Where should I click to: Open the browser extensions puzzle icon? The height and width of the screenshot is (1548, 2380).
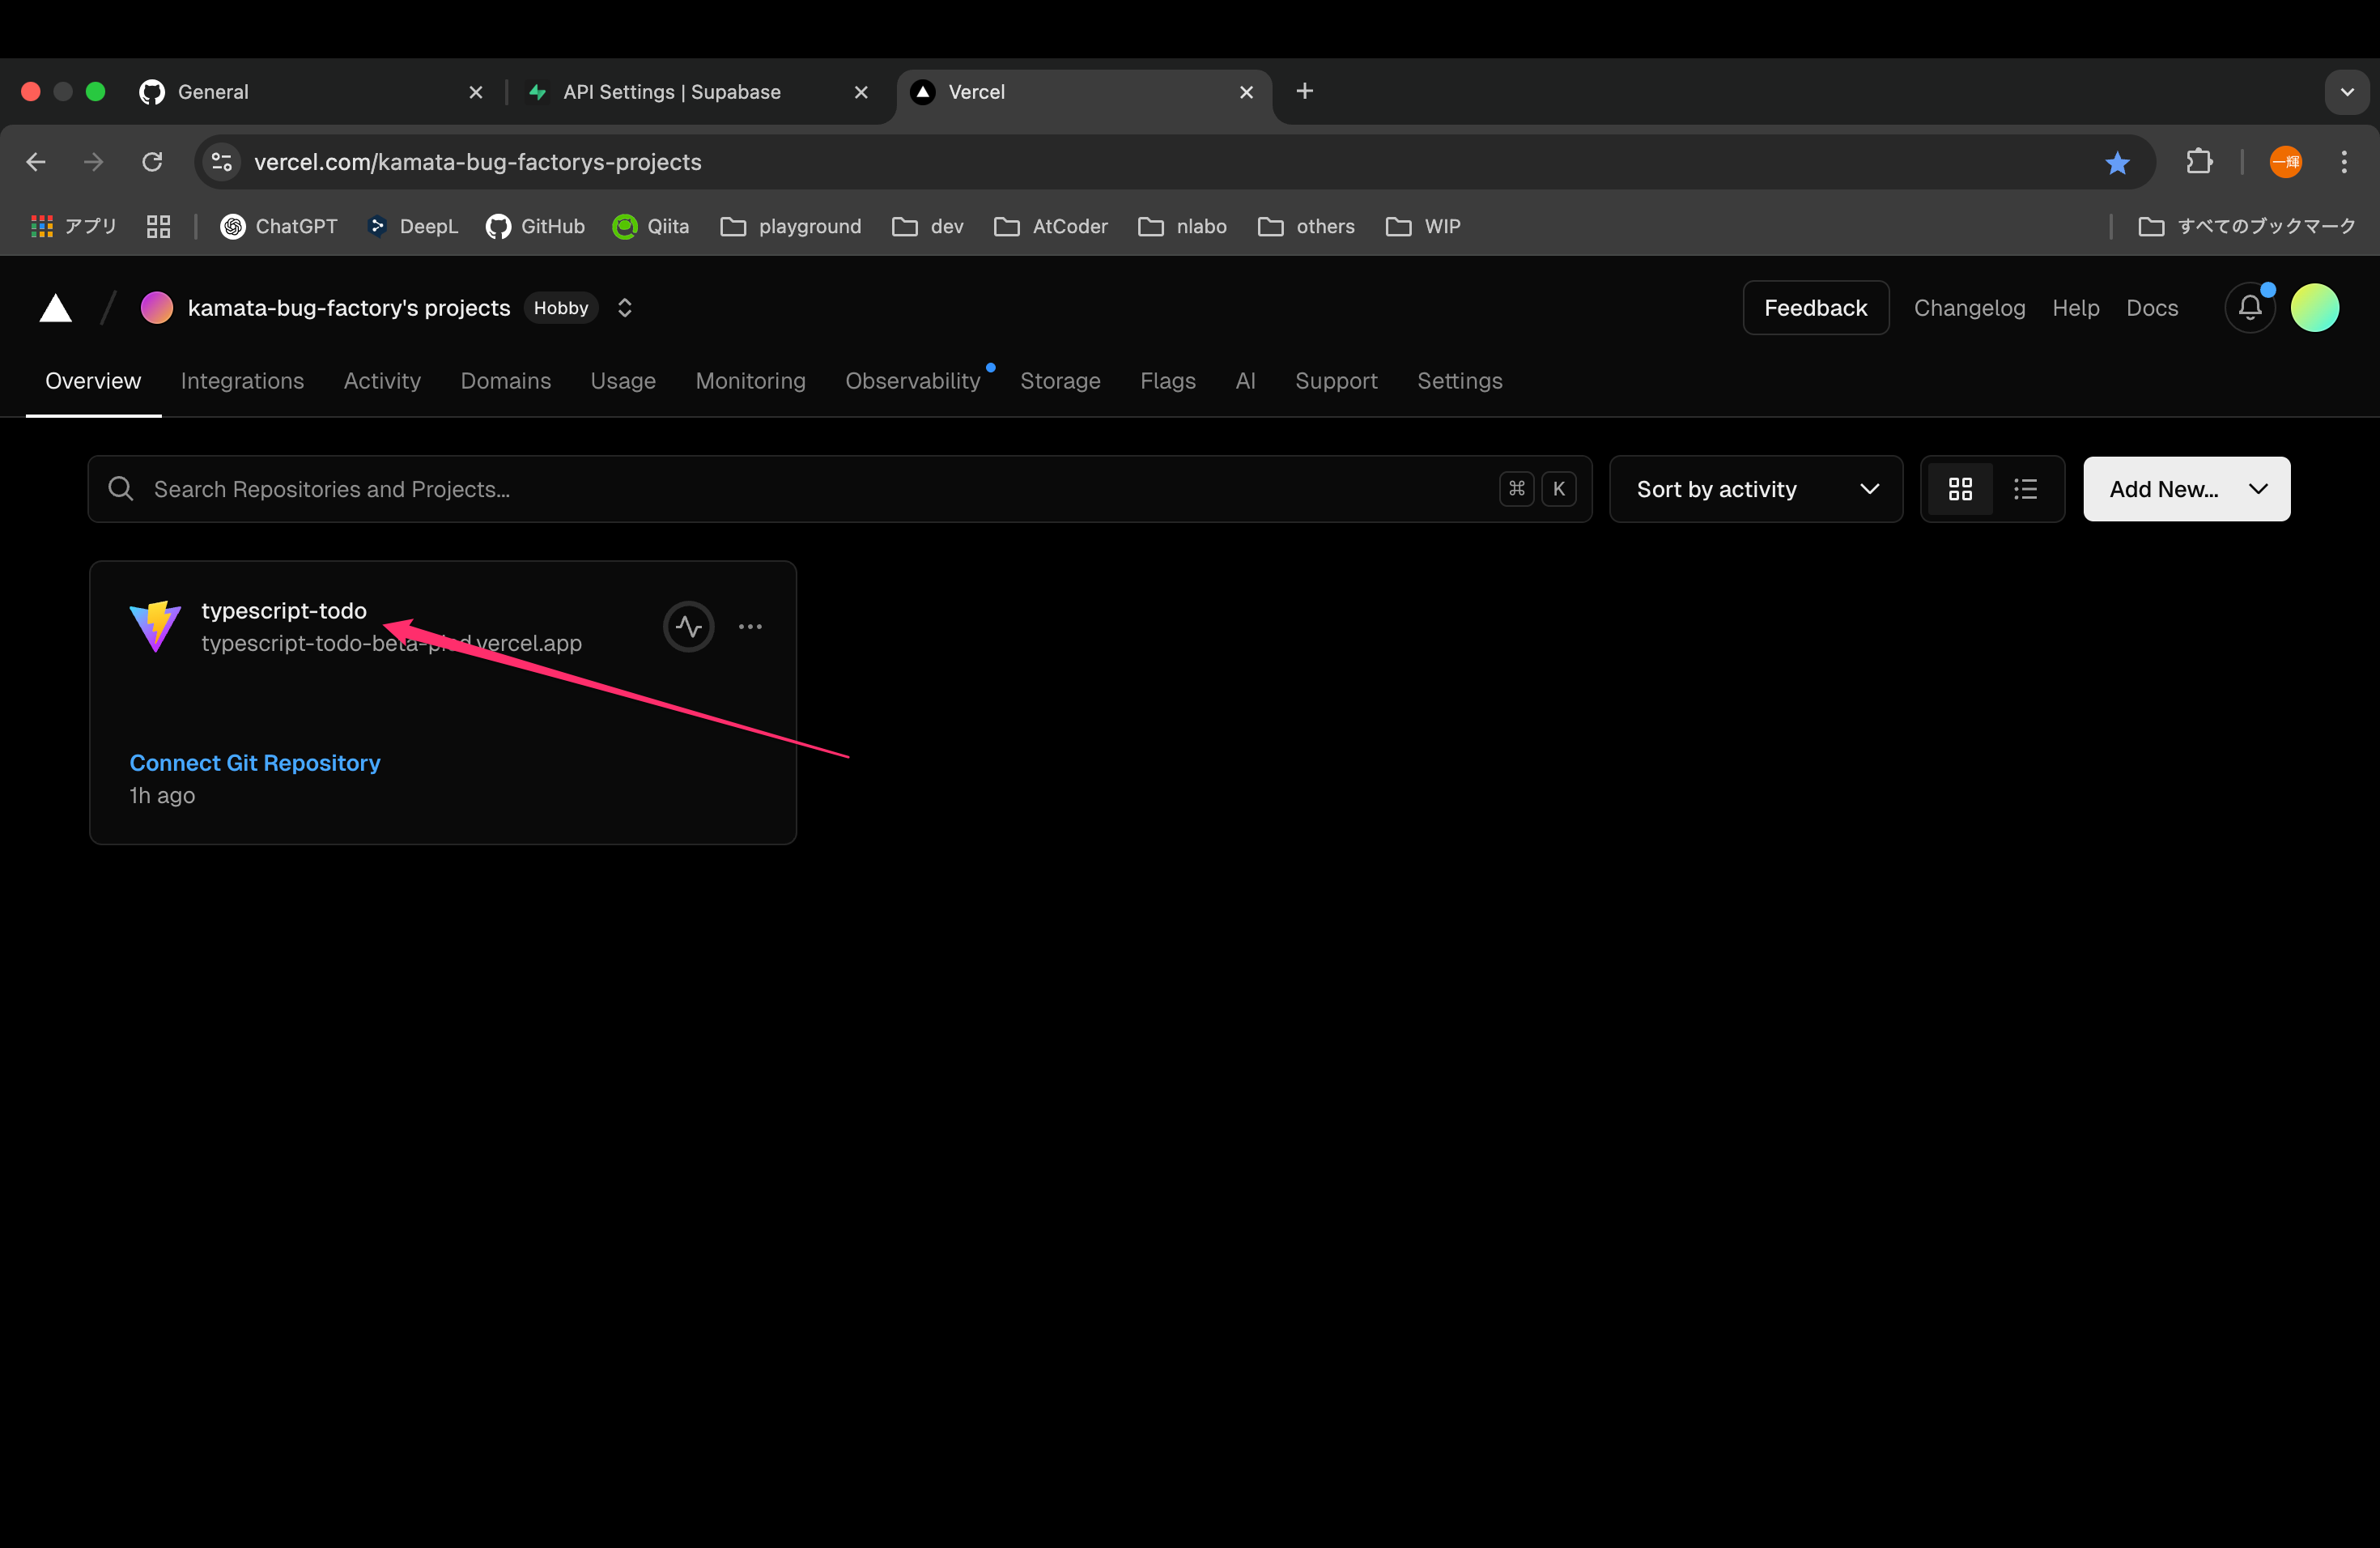2198,162
